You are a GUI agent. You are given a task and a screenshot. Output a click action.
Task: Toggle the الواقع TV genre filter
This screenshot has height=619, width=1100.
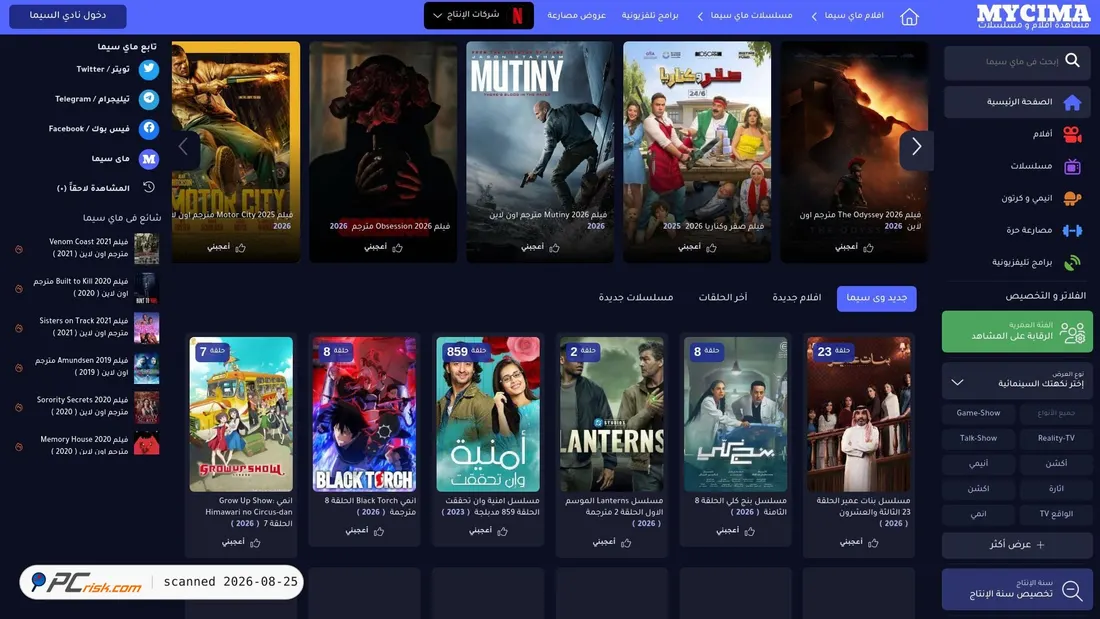click(1056, 514)
